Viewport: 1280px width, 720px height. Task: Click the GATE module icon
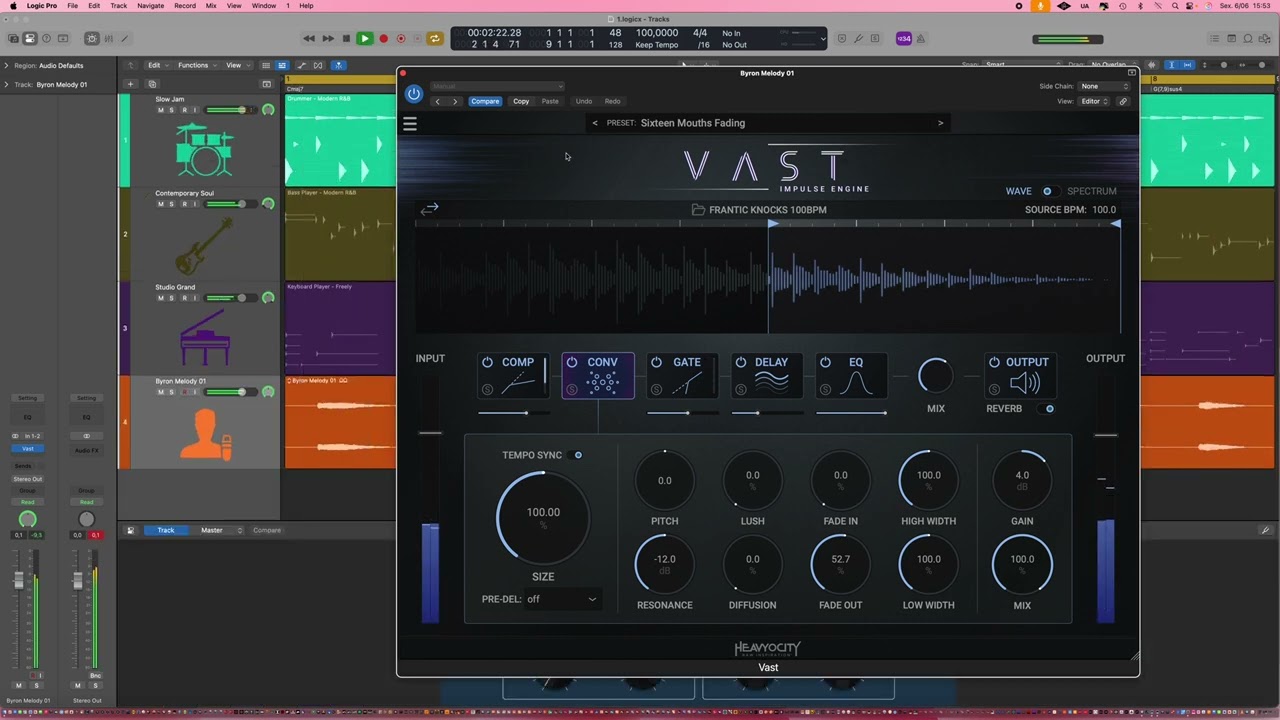pos(687,383)
